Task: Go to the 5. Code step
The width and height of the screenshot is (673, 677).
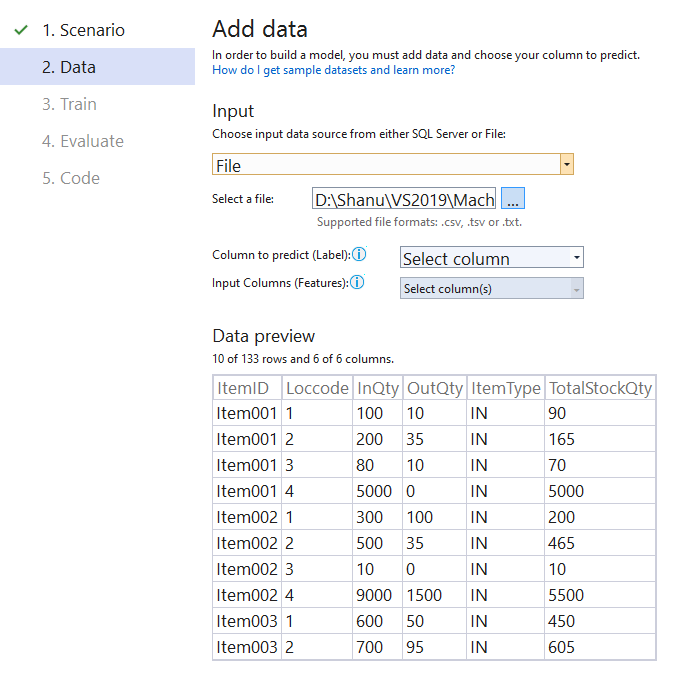Action: 71,178
